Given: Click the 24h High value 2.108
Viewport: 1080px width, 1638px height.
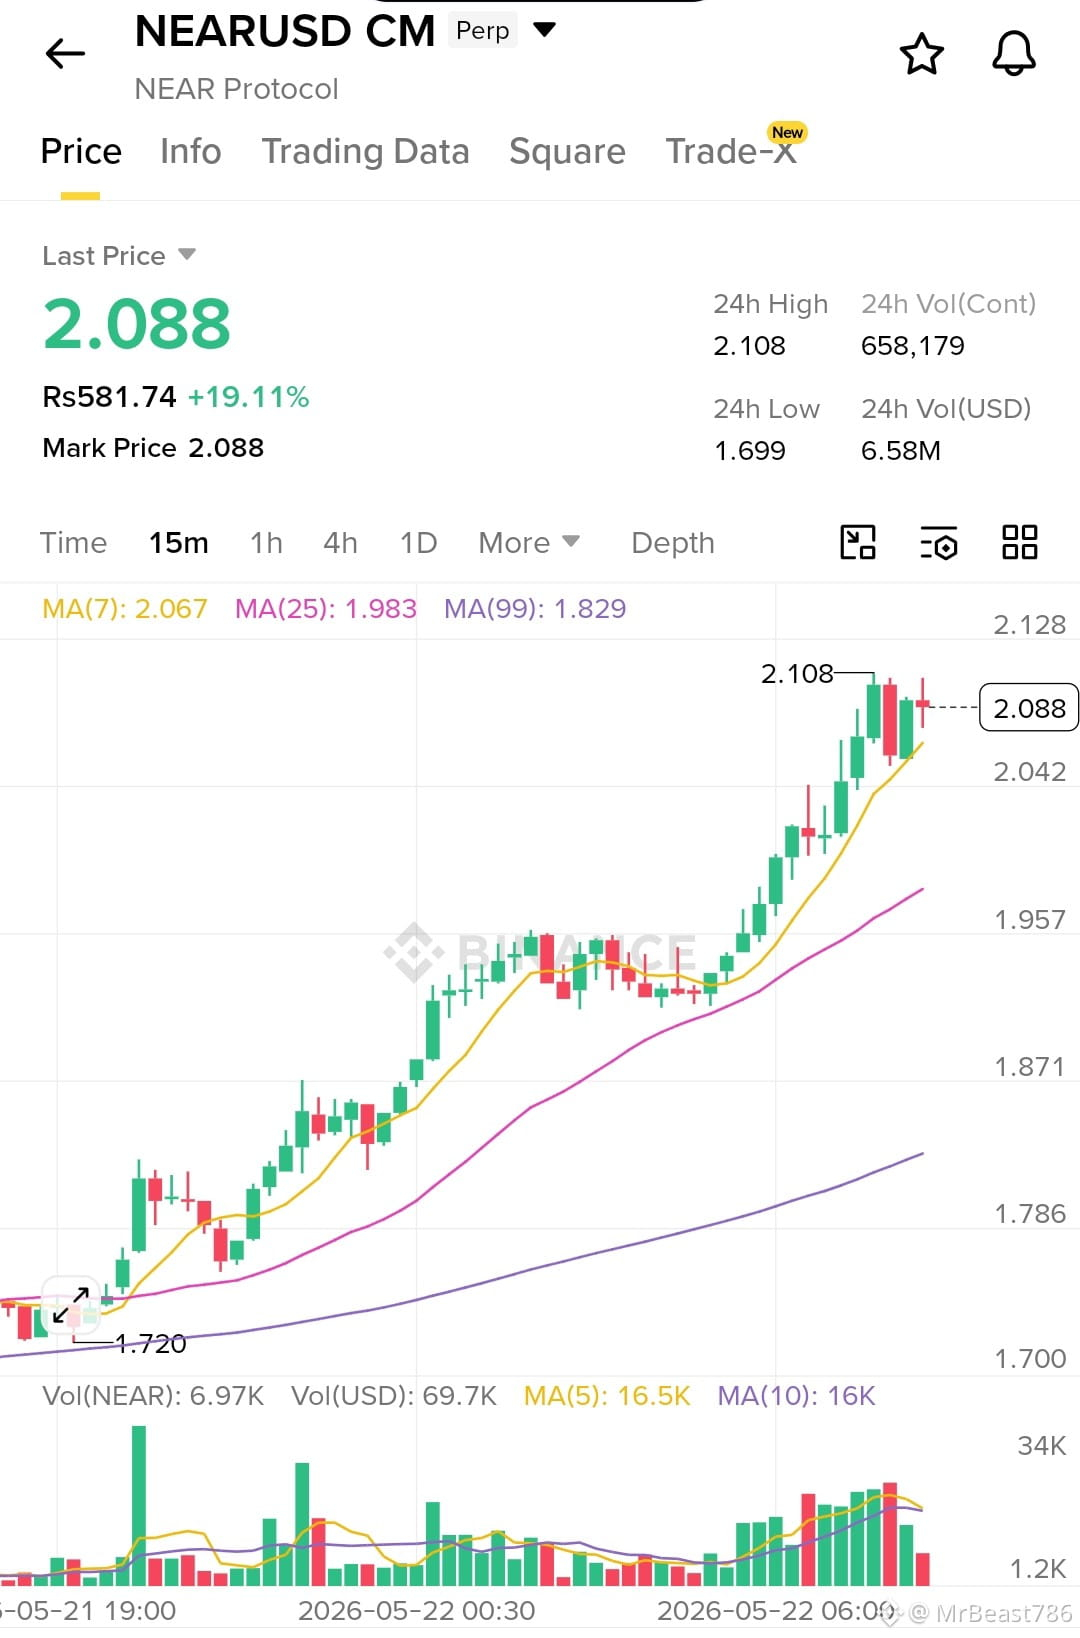Looking at the screenshot, I should coord(749,346).
